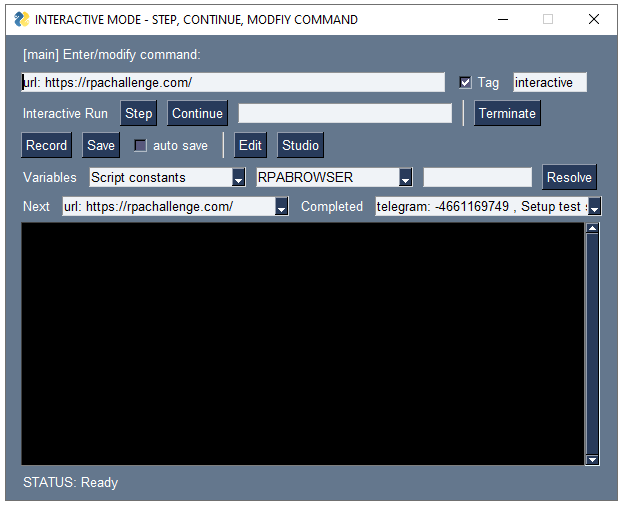622x505 pixels.
Task: Click the empty field beside Continue
Action: (344, 113)
